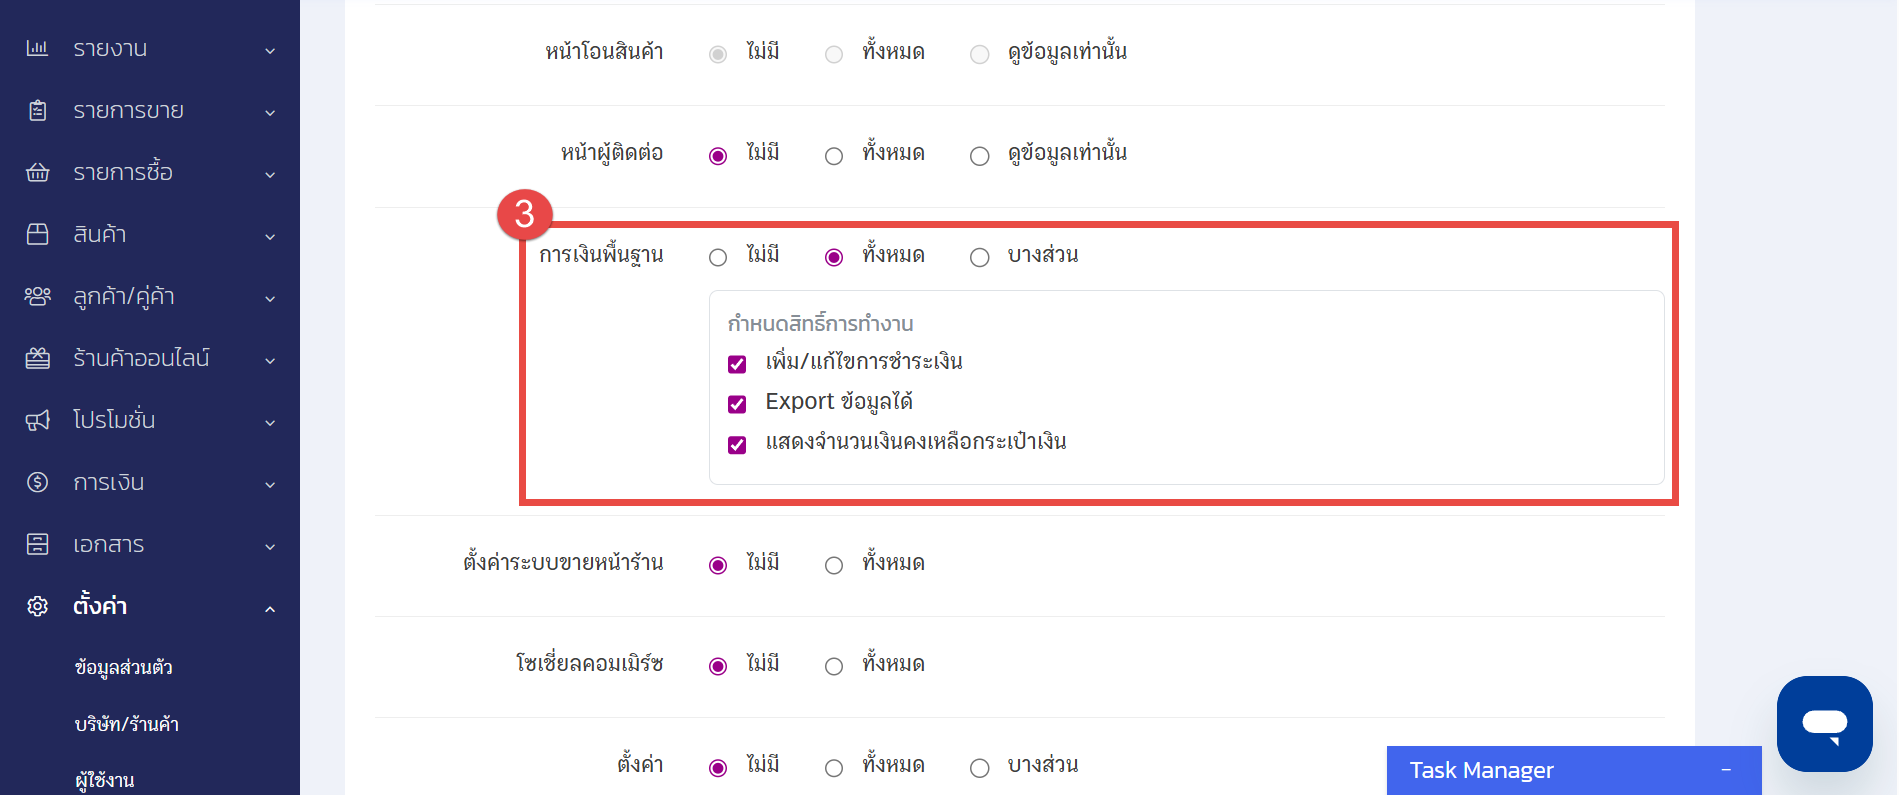This screenshot has height=795, width=1899.
Task: Select ทั้งหมด radio for โซเชี่ยลคอมเมิร์ซ
Action: 834,667
